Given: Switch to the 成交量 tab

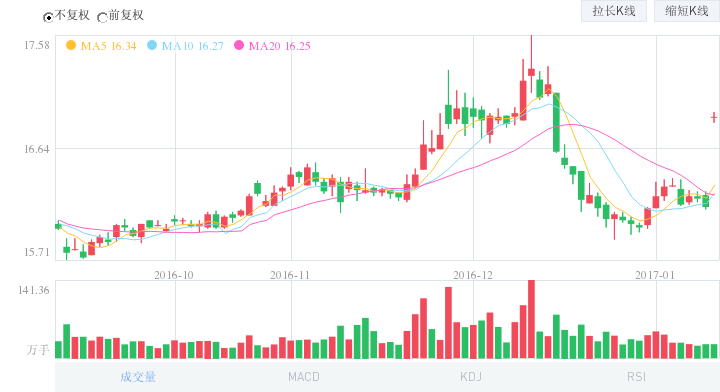Looking at the screenshot, I should [x=138, y=377].
